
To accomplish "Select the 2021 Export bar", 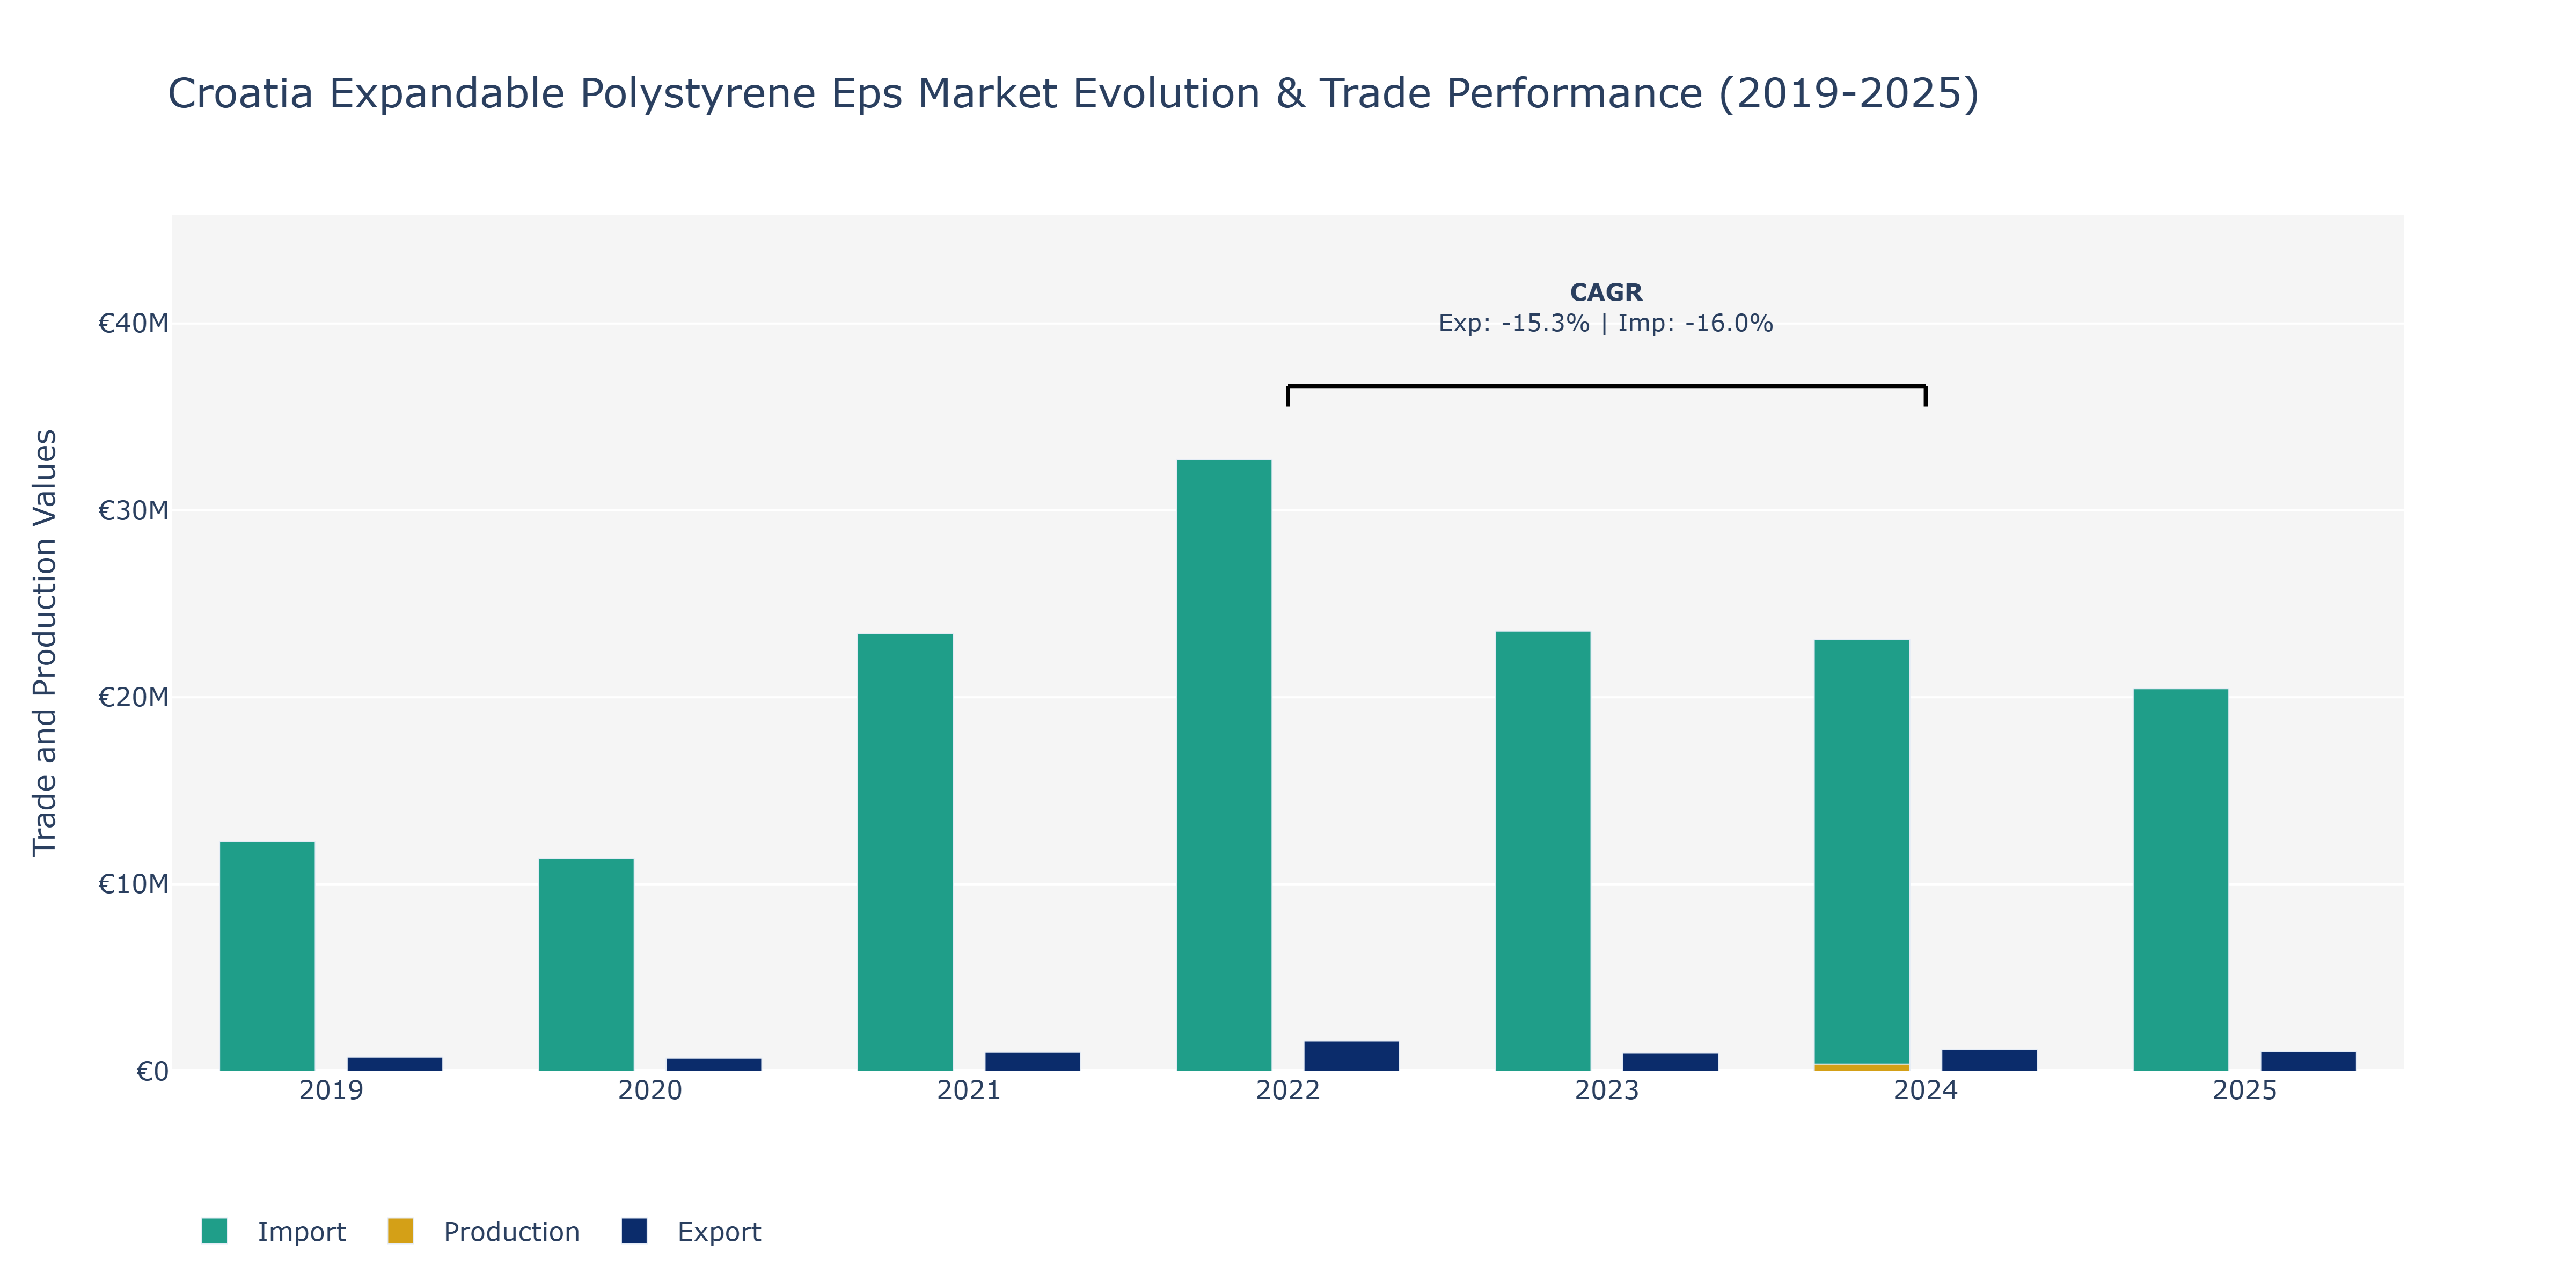I will coord(1033,1062).
